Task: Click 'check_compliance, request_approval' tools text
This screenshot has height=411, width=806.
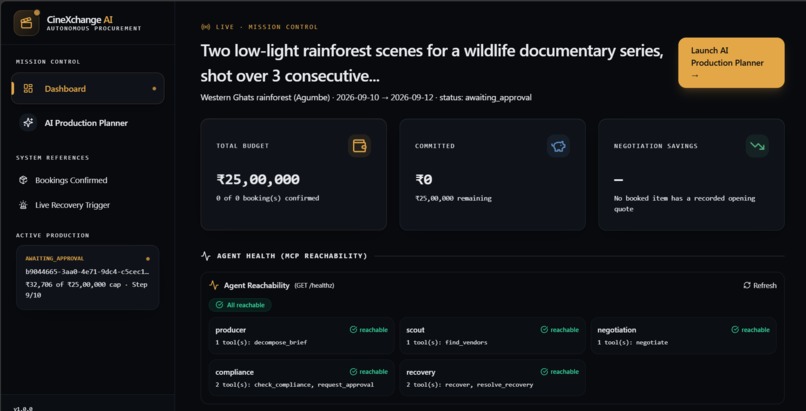Action: (x=314, y=384)
